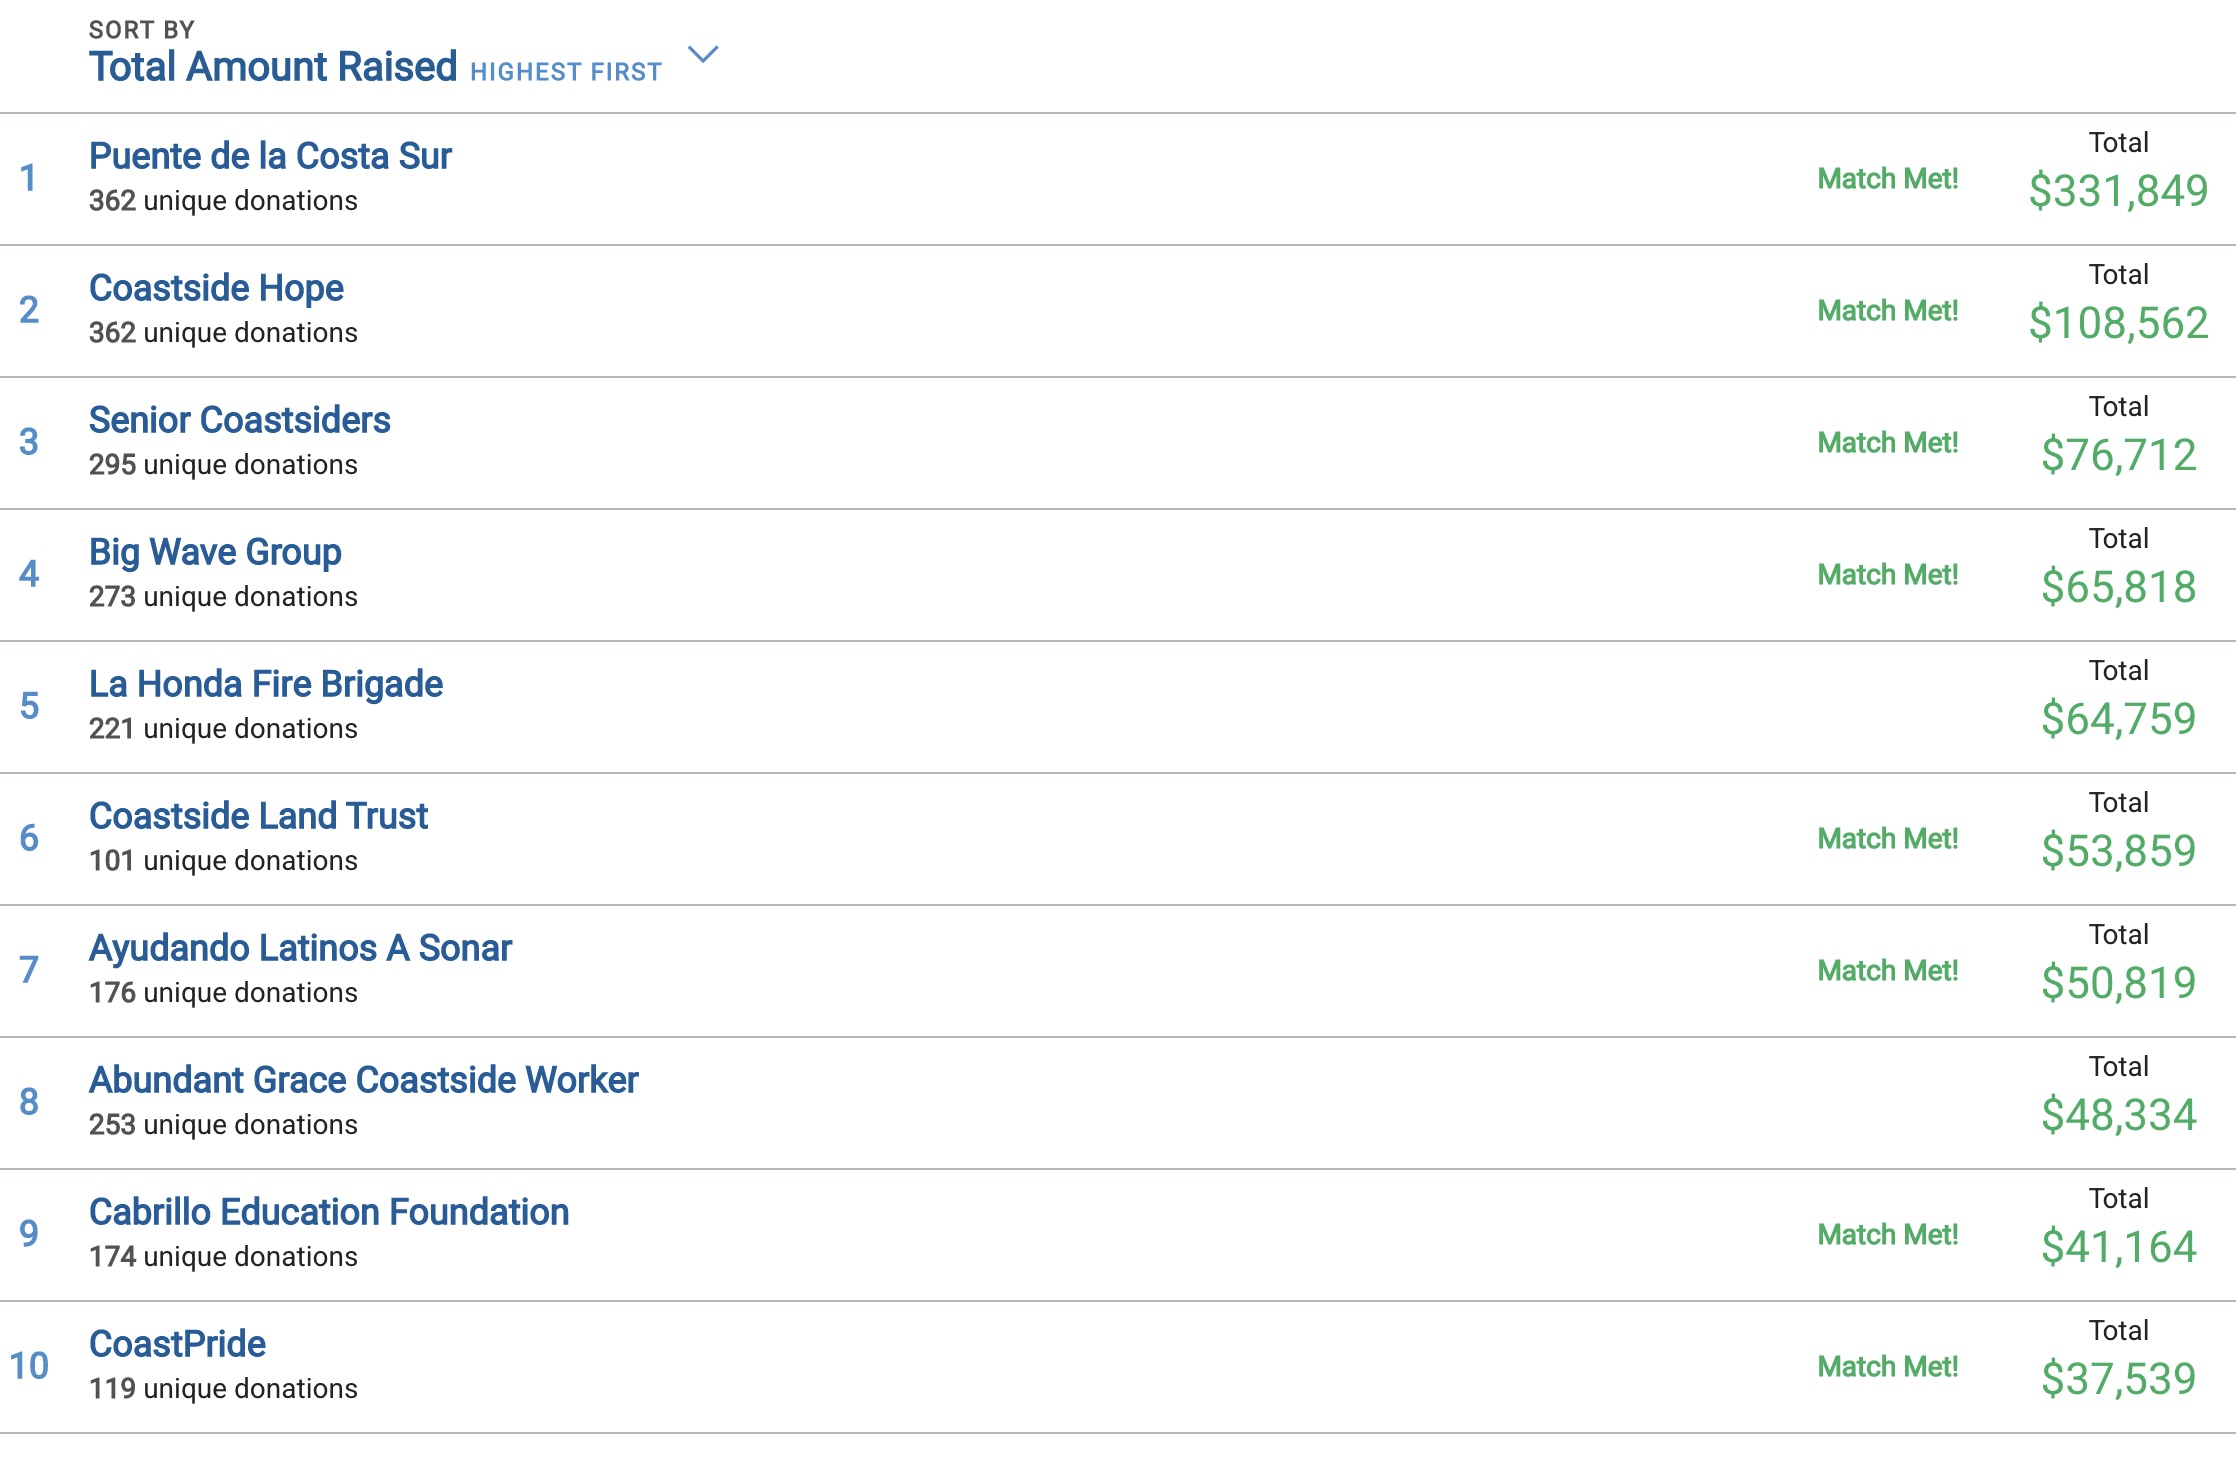Click the $48,334 total amount
The image size is (2236, 1470).
[x=2118, y=1115]
